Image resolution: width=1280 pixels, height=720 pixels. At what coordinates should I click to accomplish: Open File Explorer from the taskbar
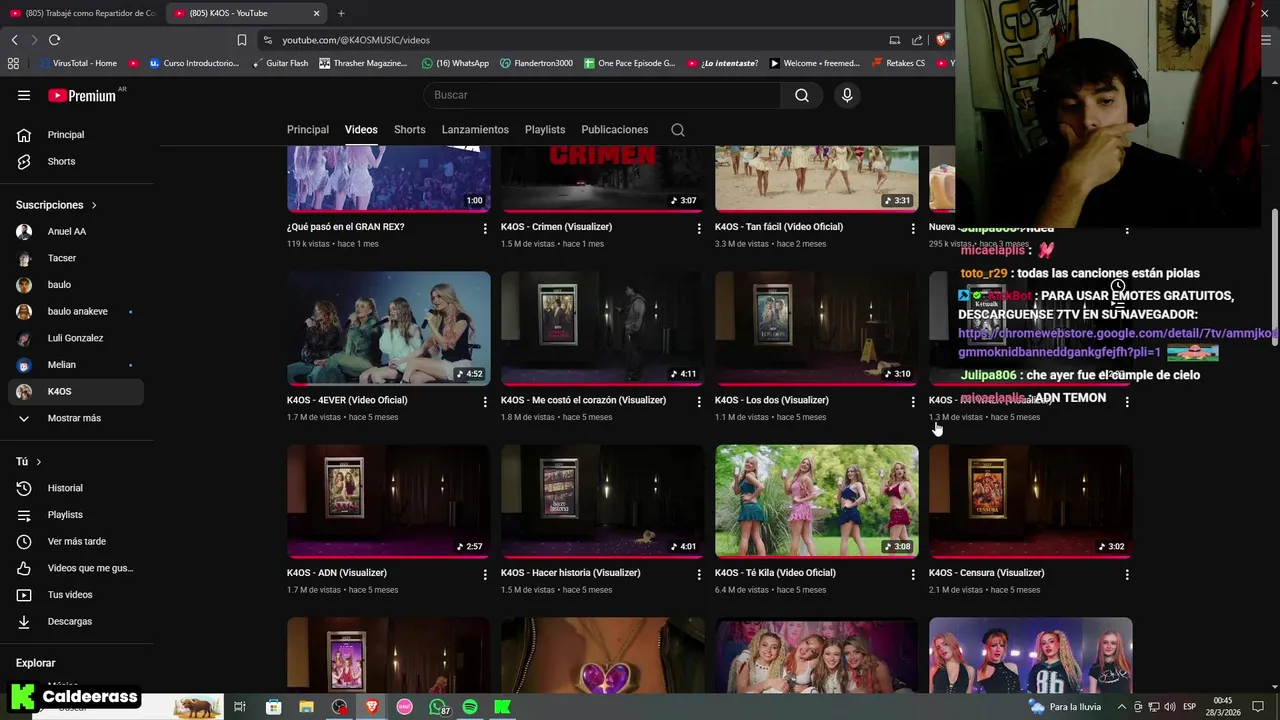(x=306, y=707)
